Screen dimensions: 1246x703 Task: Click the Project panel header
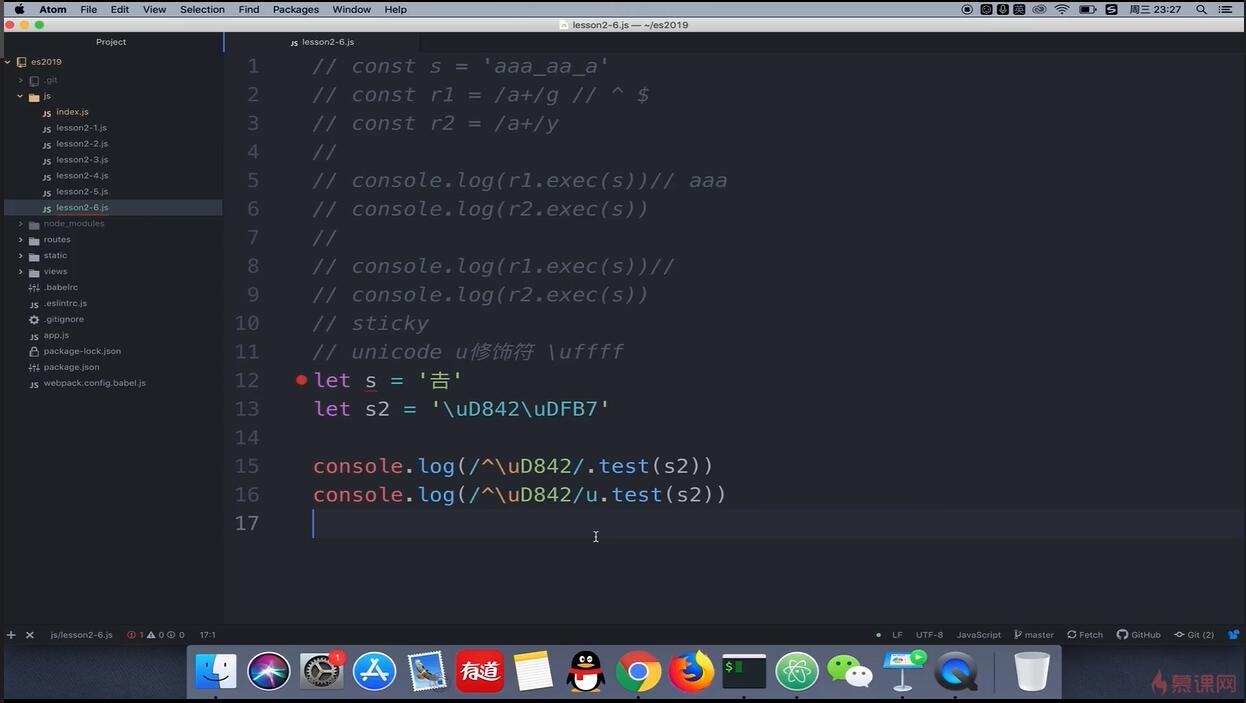(x=111, y=42)
